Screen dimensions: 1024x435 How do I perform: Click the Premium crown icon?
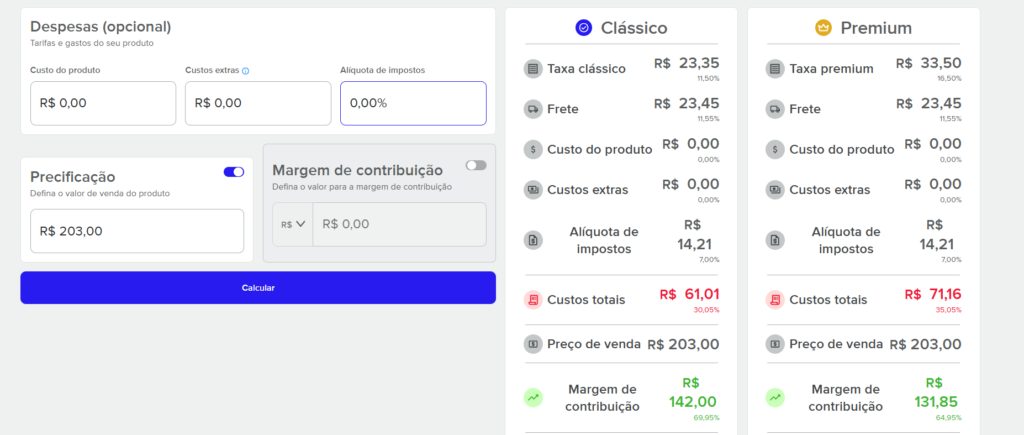tap(823, 28)
